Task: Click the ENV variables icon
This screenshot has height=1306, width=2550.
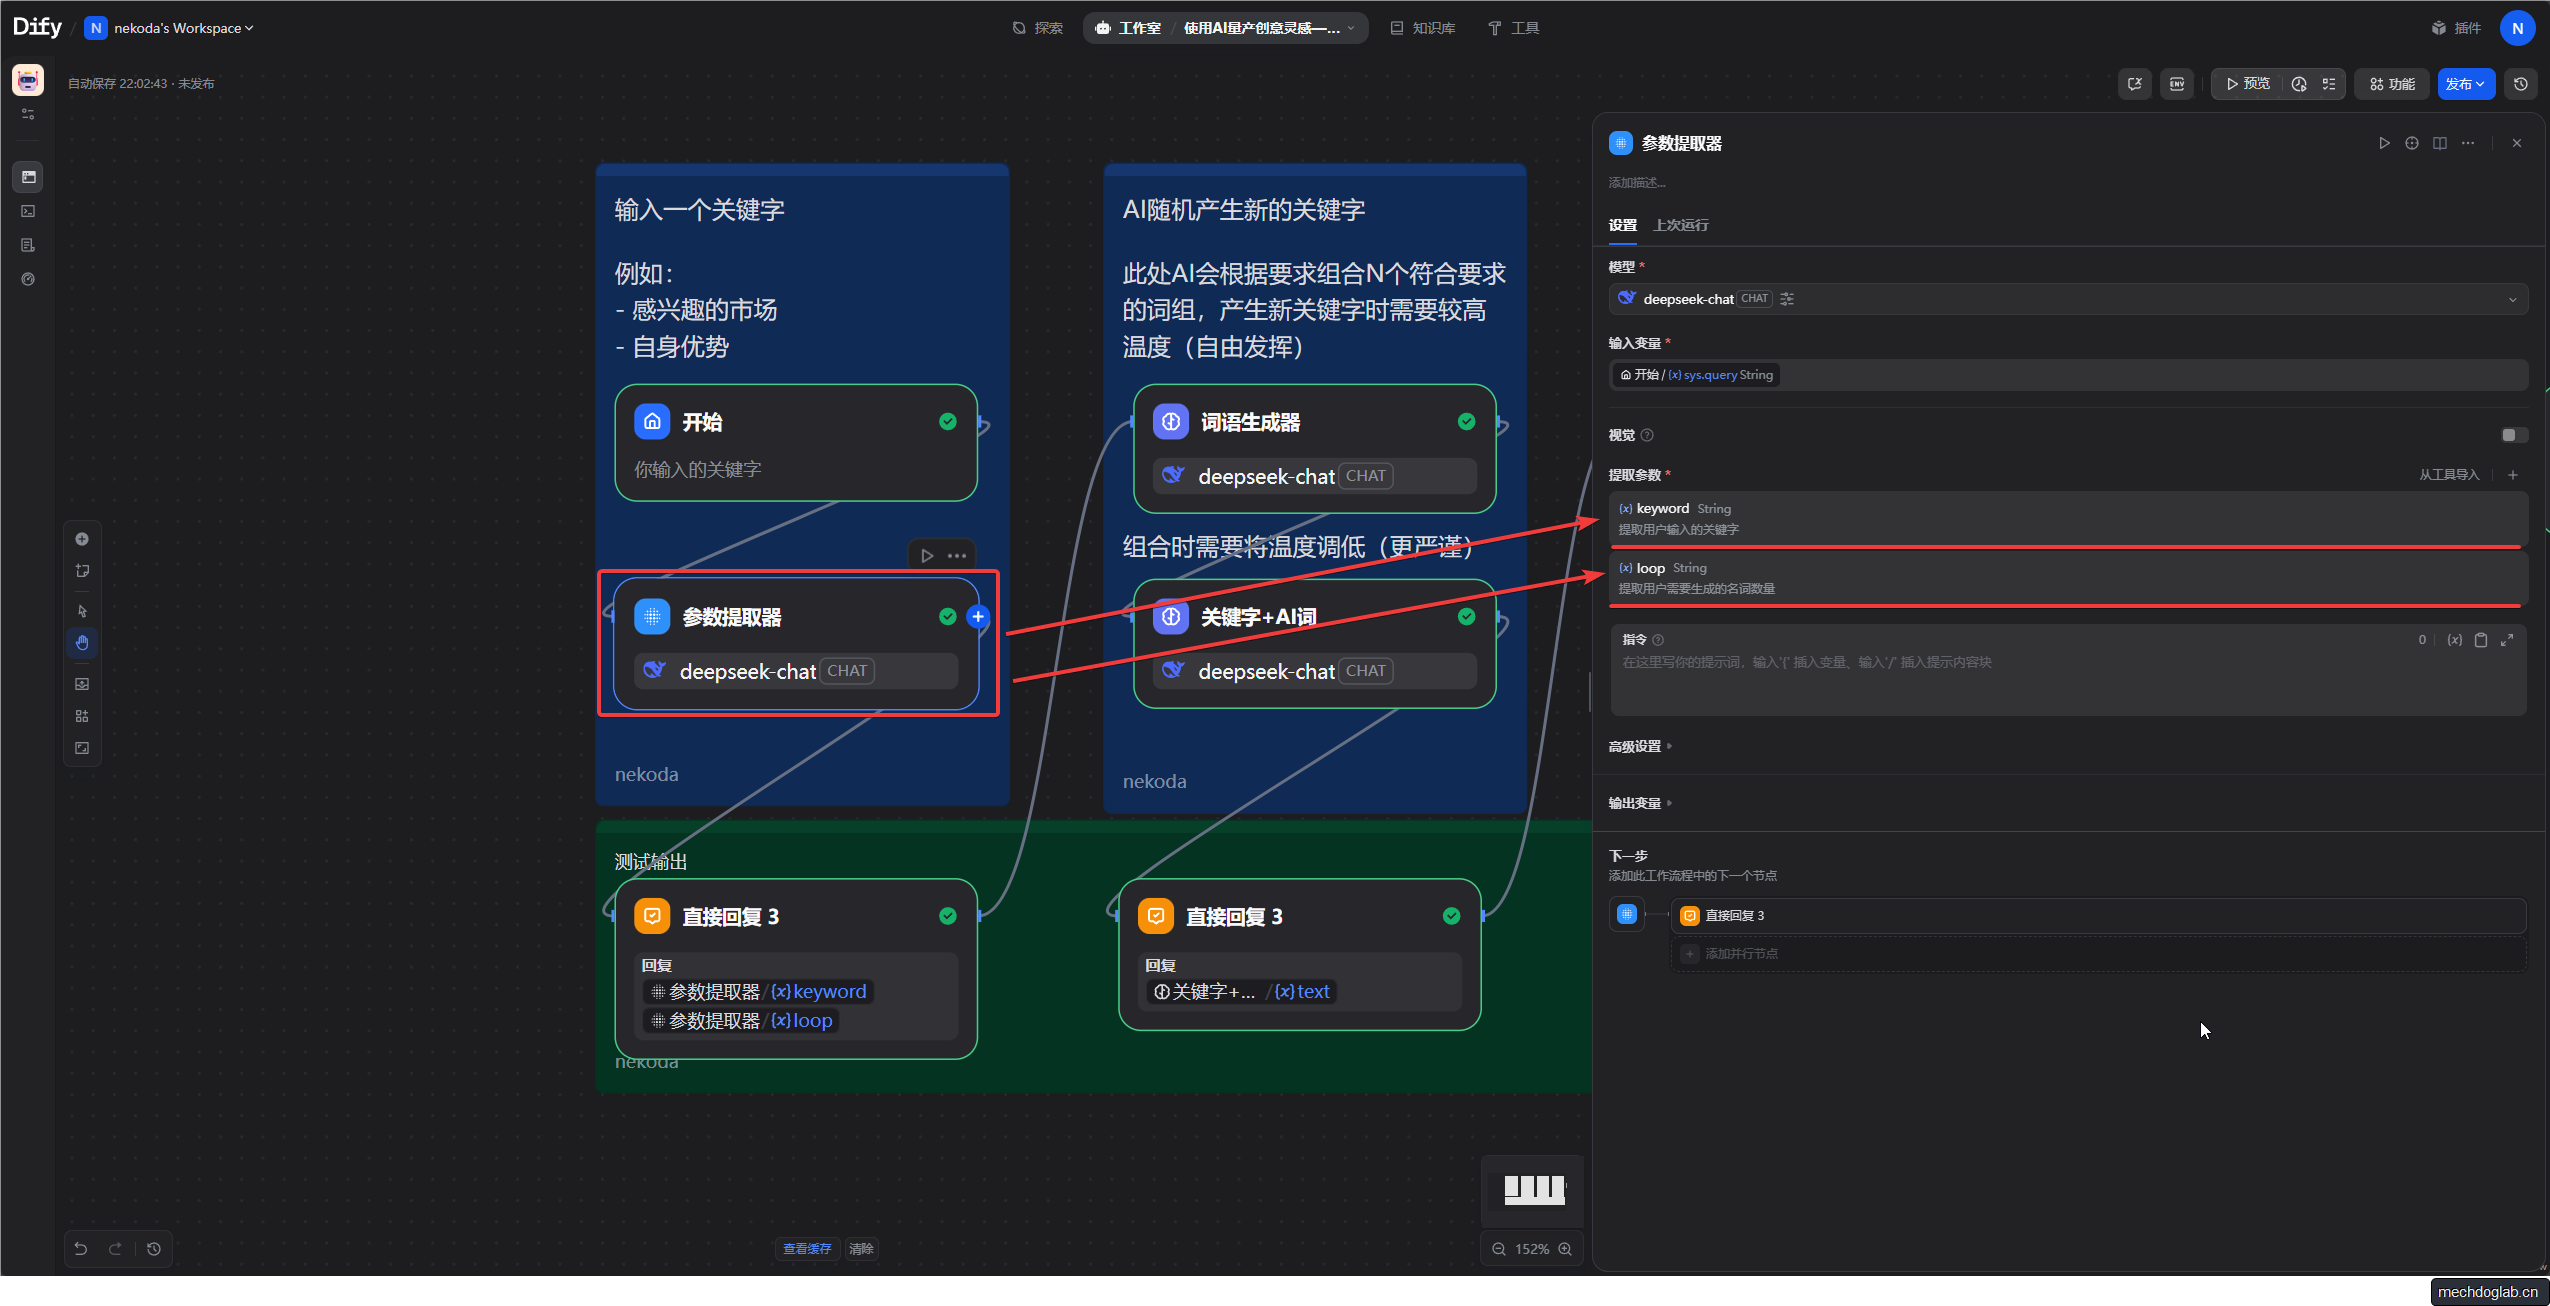Action: 2176,84
